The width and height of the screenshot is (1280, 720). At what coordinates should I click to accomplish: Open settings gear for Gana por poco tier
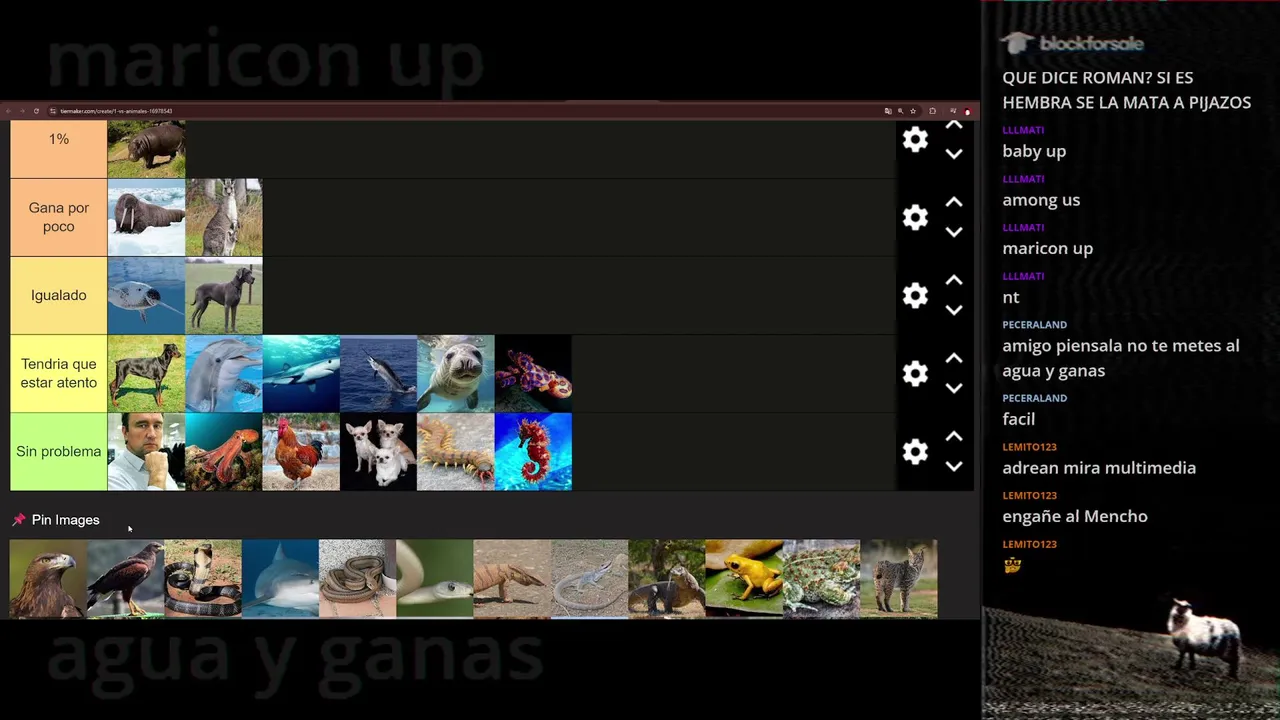[x=915, y=217]
